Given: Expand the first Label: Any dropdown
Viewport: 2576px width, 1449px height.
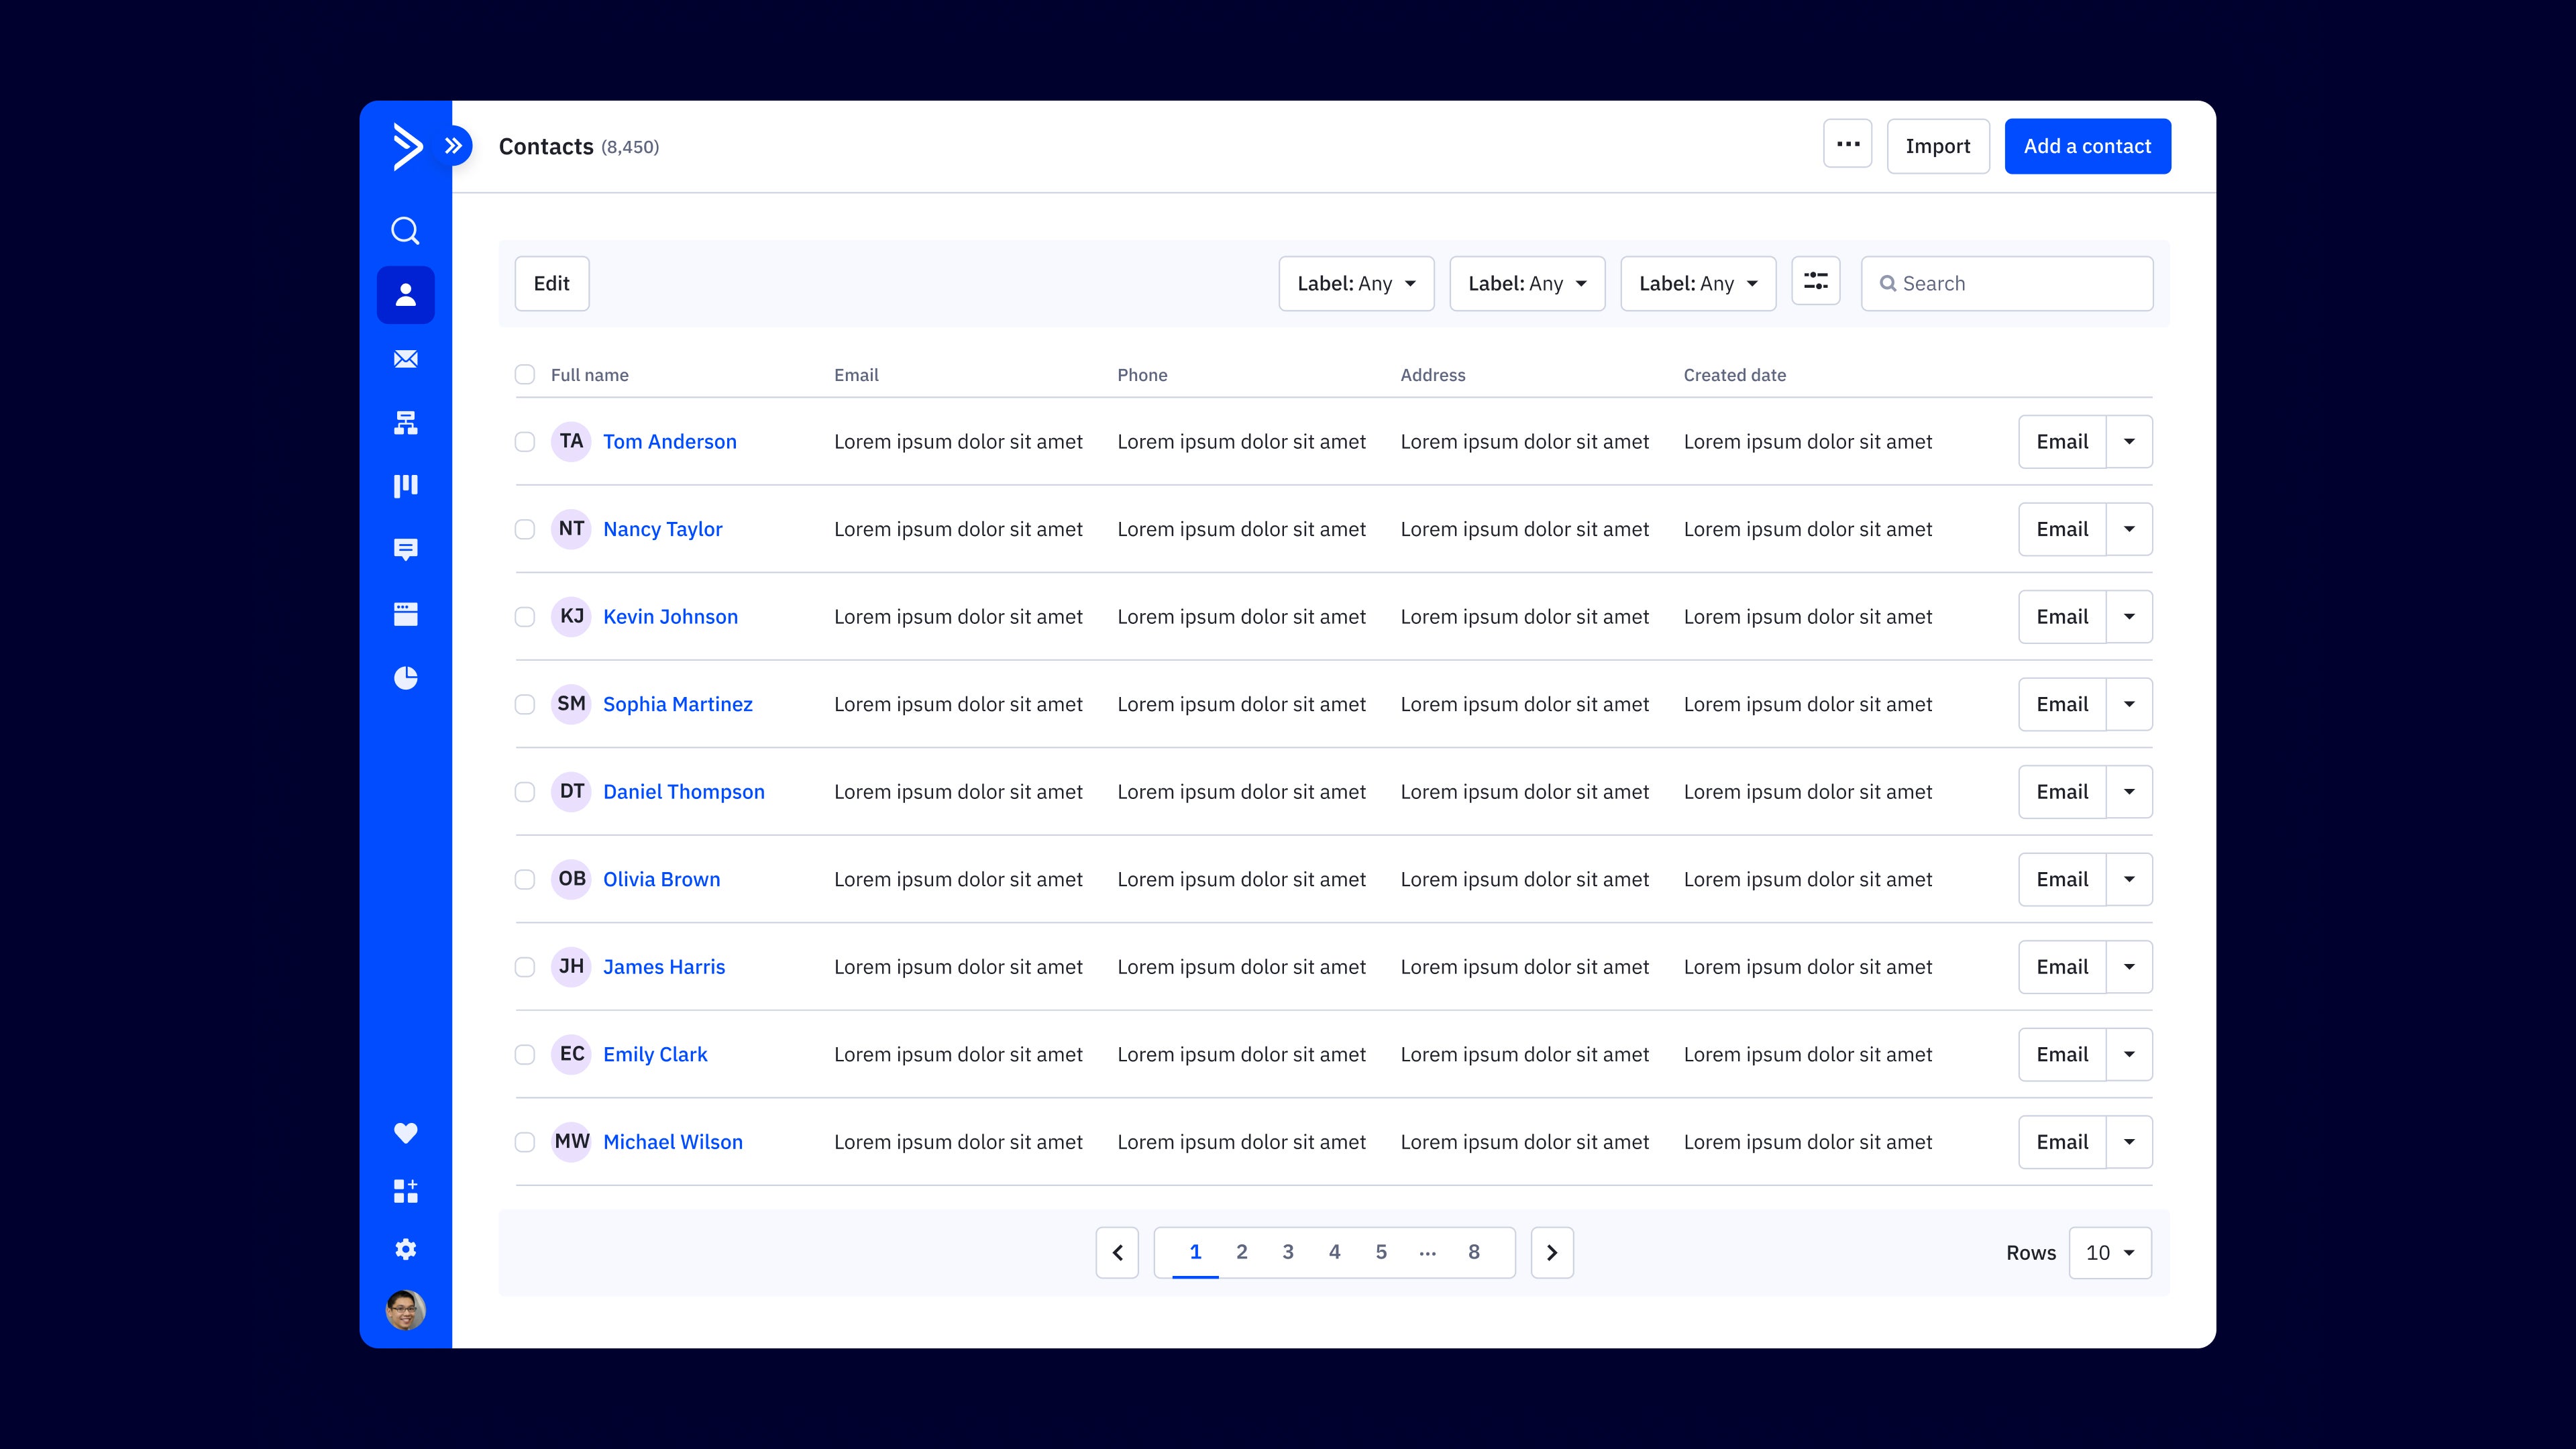Looking at the screenshot, I should coord(1356,284).
